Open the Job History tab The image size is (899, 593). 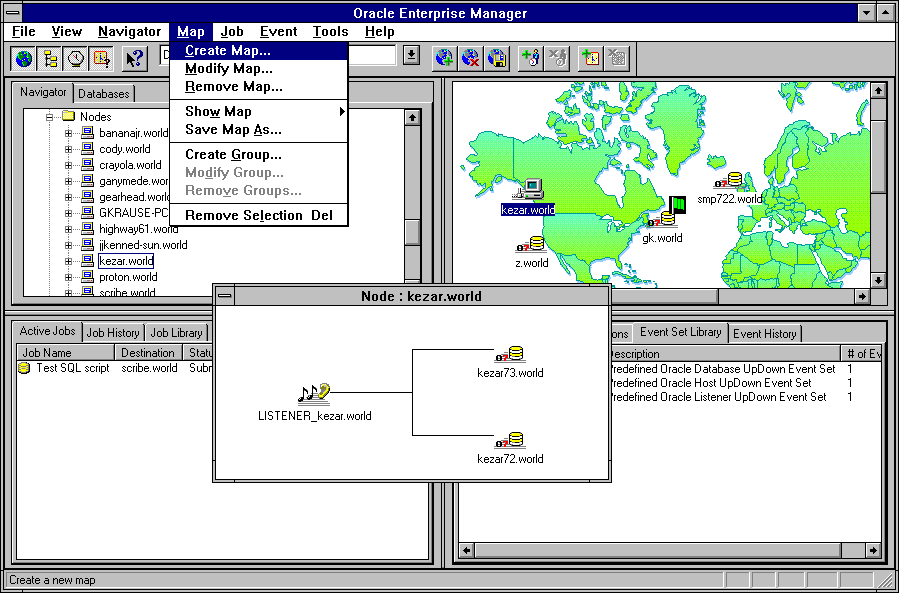112,333
